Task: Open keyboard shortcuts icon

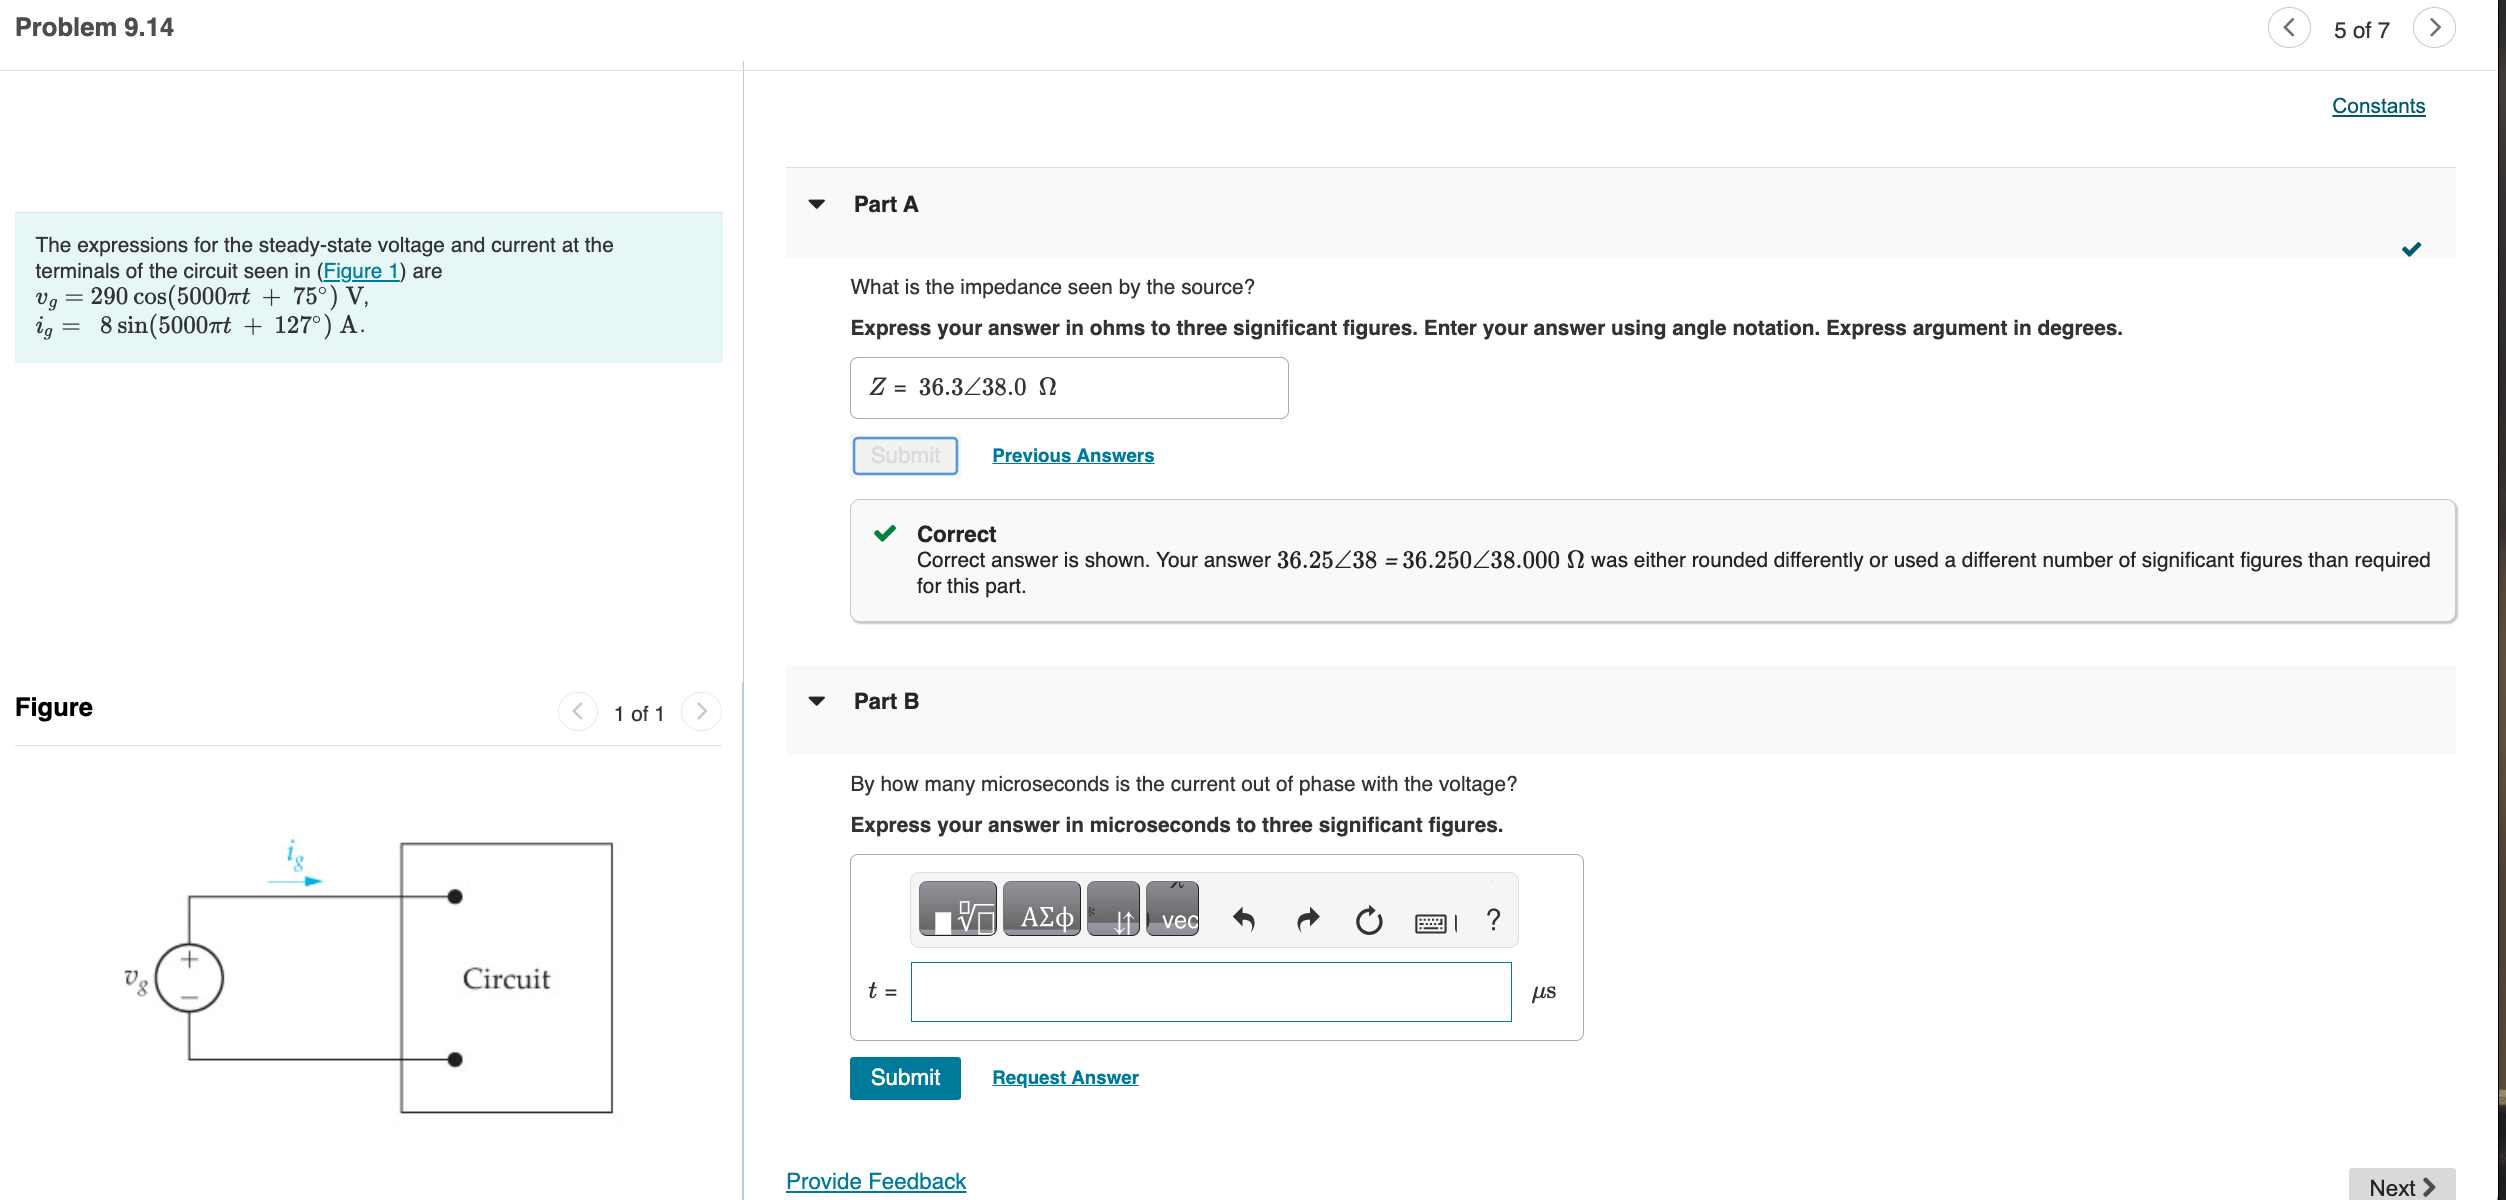Action: (1432, 922)
